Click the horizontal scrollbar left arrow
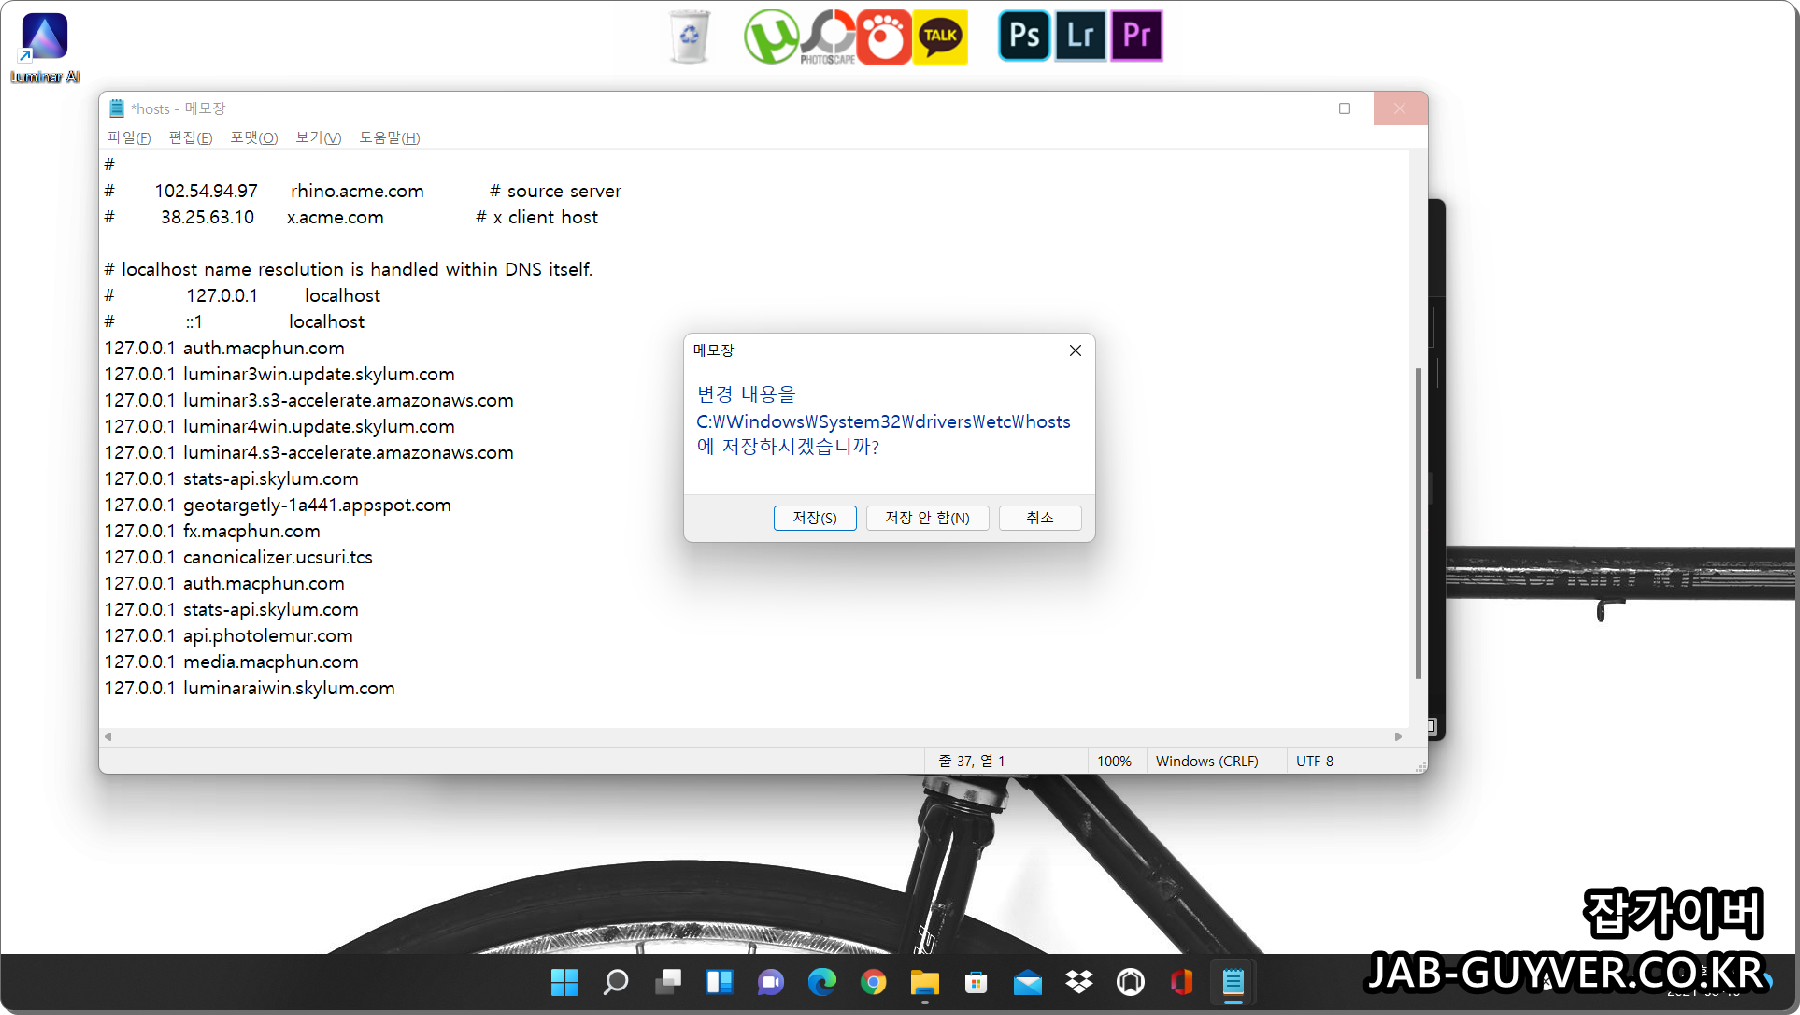Viewport: 1800px width, 1015px height. point(108,737)
